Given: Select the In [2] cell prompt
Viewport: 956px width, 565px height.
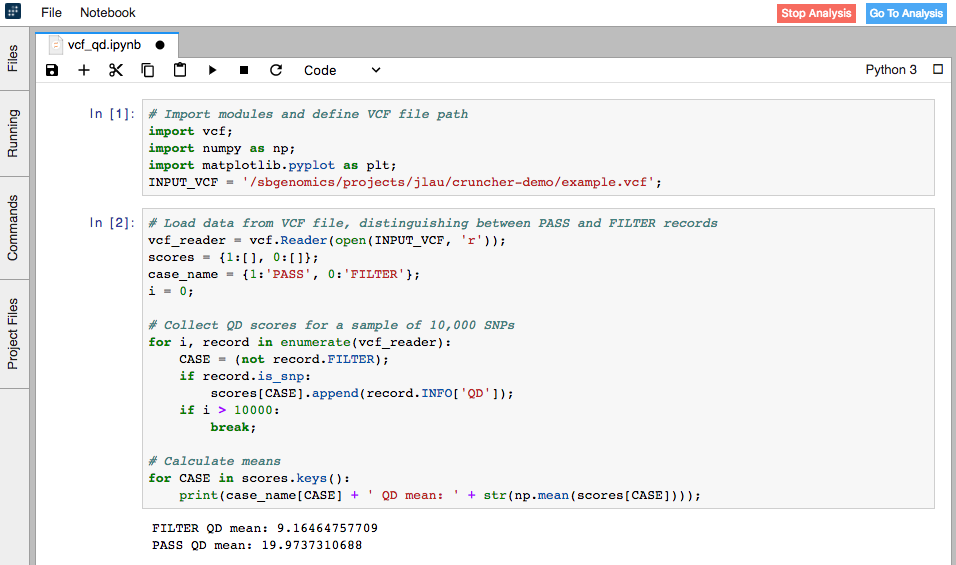Looking at the screenshot, I should point(112,222).
